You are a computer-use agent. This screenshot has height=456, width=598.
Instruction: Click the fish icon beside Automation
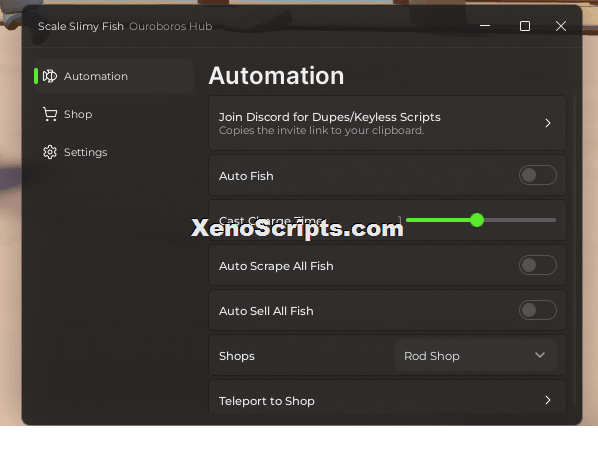(50, 76)
